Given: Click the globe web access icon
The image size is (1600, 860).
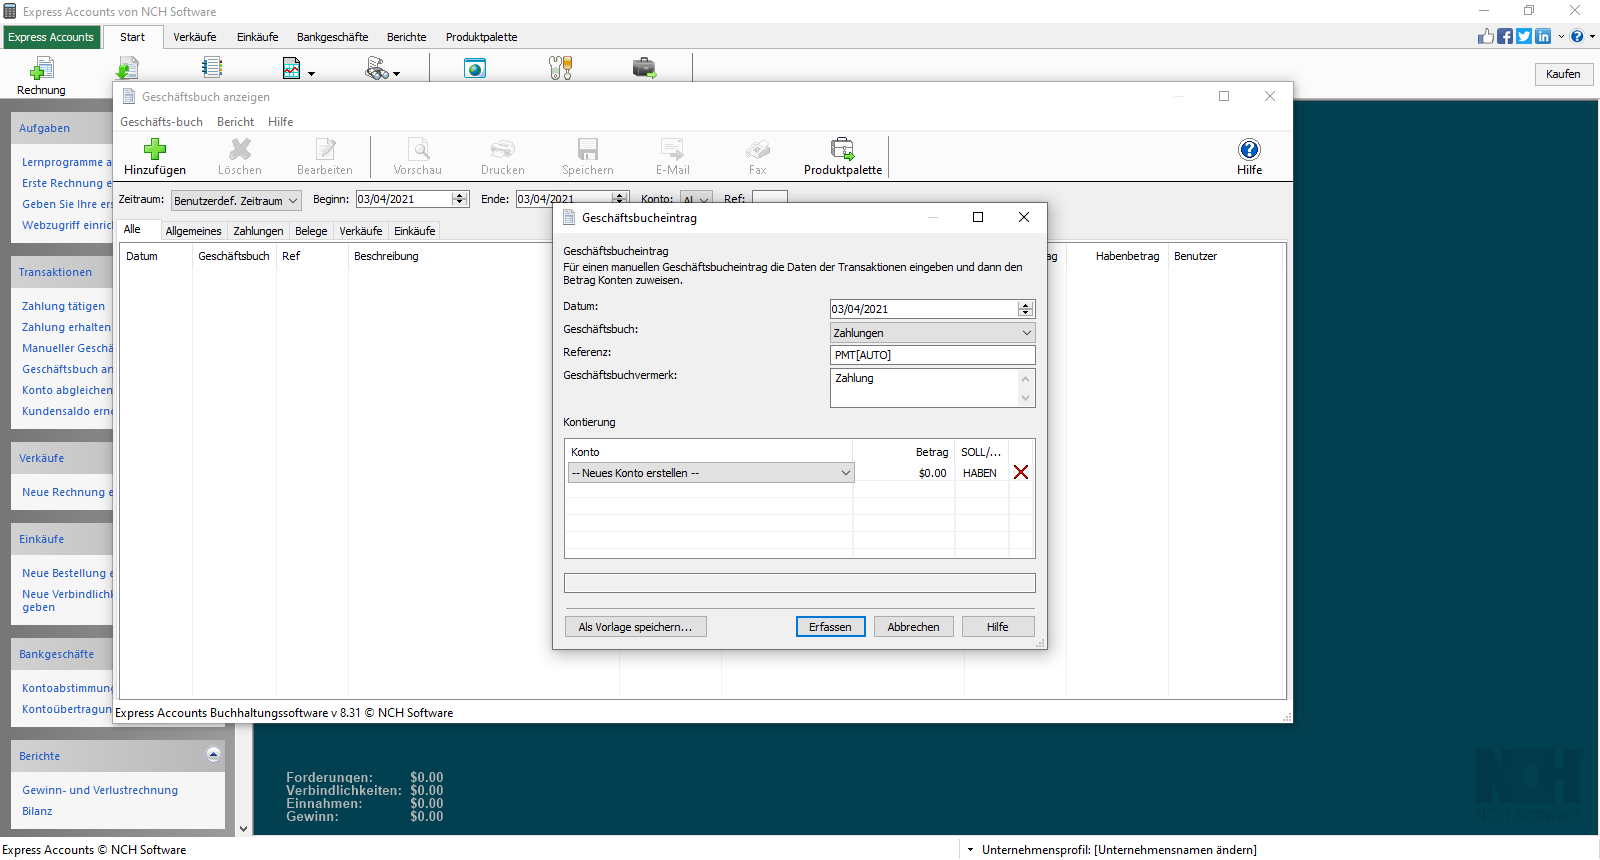Looking at the screenshot, I should pyautogui.click(x=475, y=68).
